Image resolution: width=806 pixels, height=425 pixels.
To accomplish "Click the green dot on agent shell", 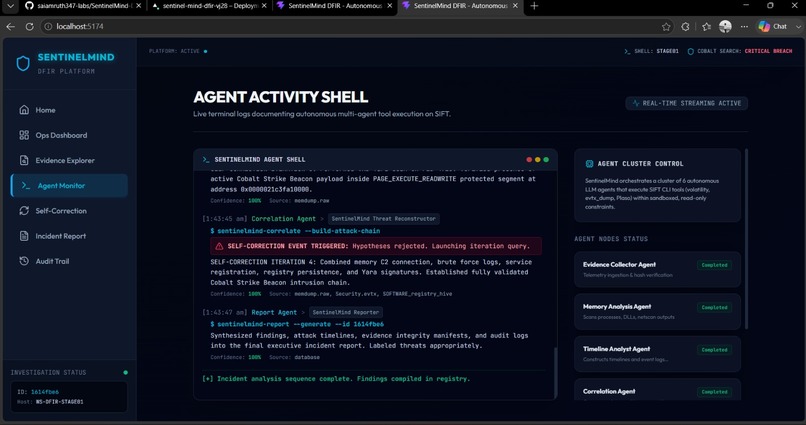I will pyautogui.click(x=546, y=159).
